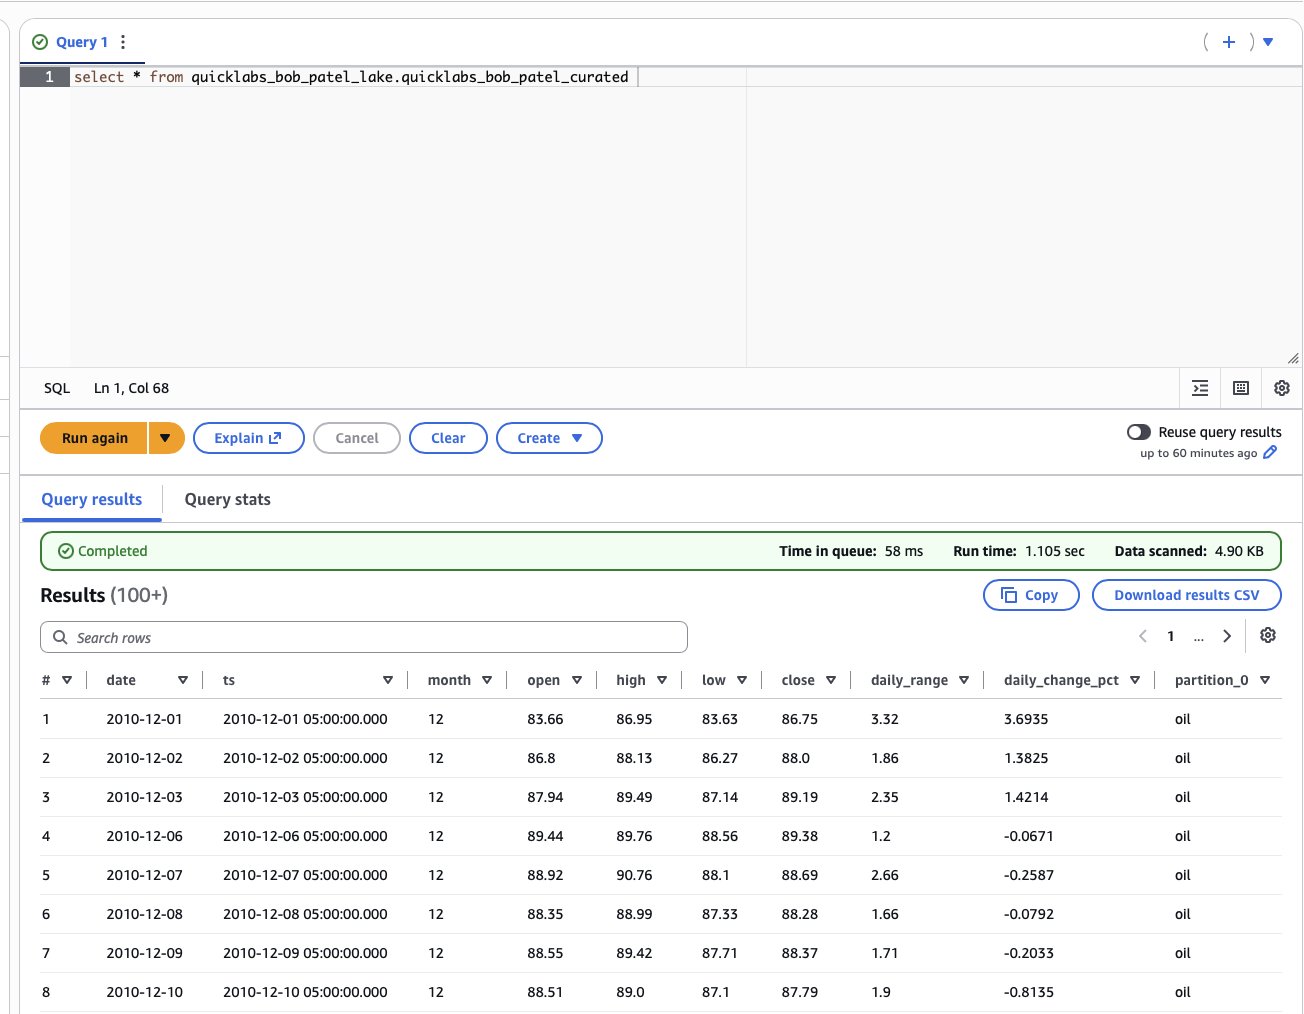
Task: Sort by the date column
Action: 183,680
